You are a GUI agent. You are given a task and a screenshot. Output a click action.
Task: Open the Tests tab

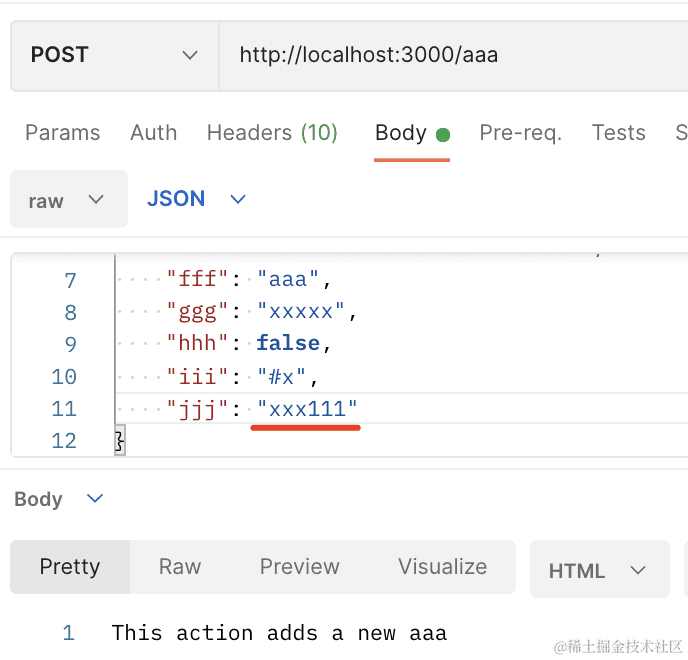[x=618, y=133]
